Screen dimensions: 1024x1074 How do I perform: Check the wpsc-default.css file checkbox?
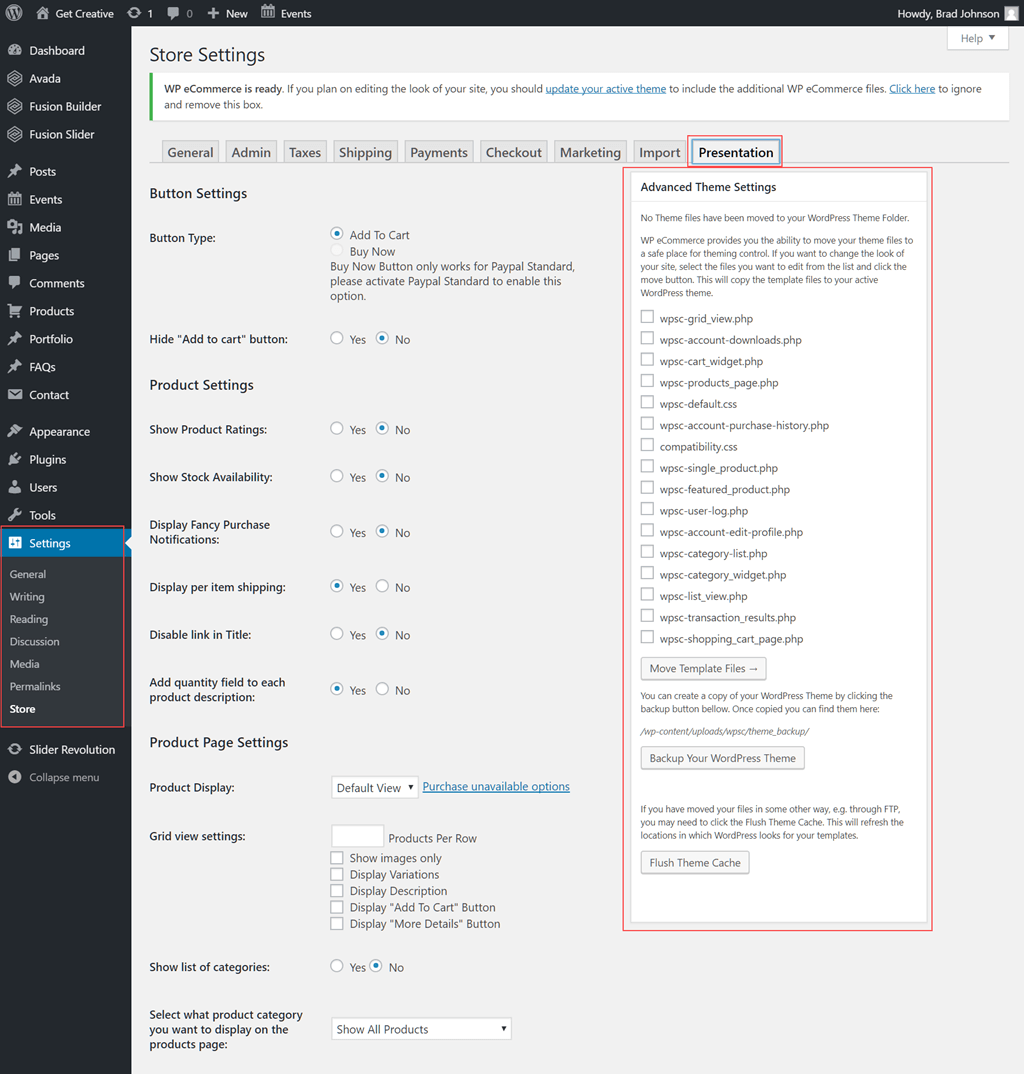click(x=647, y=402)
